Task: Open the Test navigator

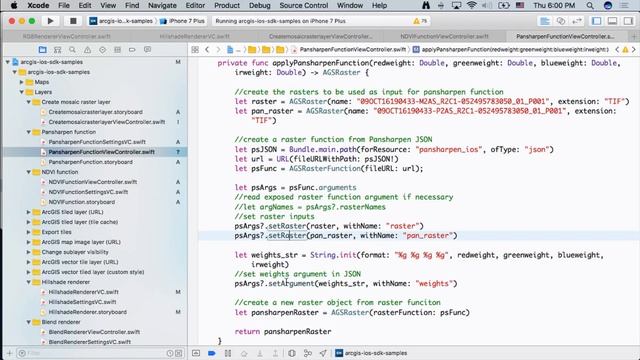Action: point(102,50)
